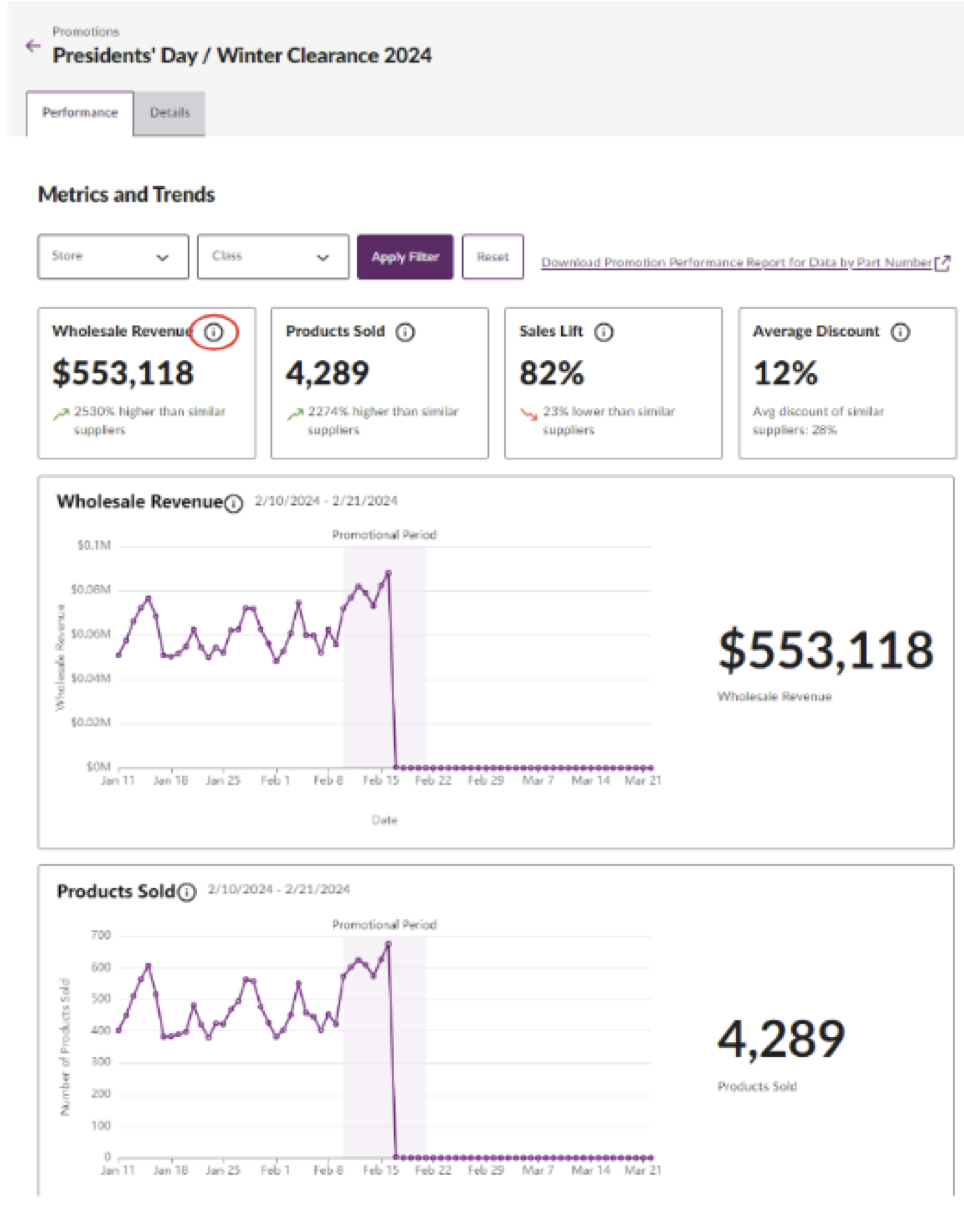
Task: Click the Sales Lift 82% summary card
Action: (613, 383)
